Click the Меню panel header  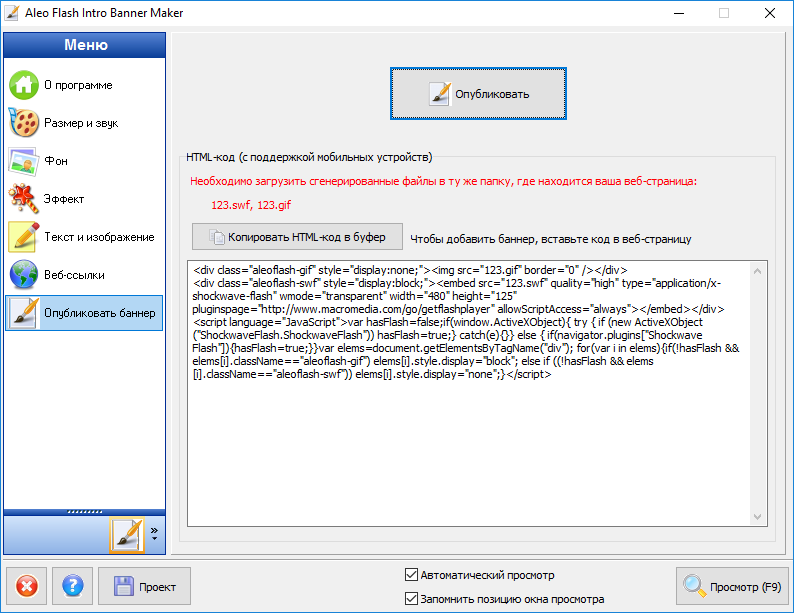85,45
